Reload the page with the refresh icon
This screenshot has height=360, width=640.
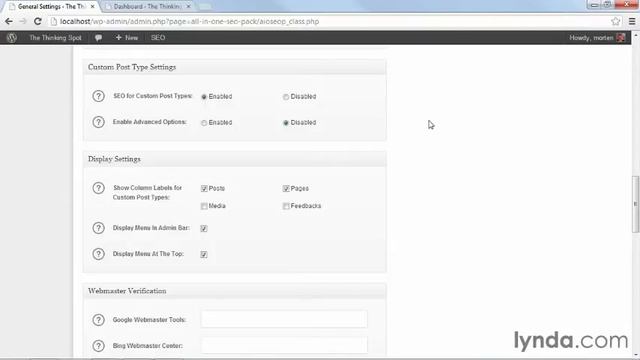38,22
